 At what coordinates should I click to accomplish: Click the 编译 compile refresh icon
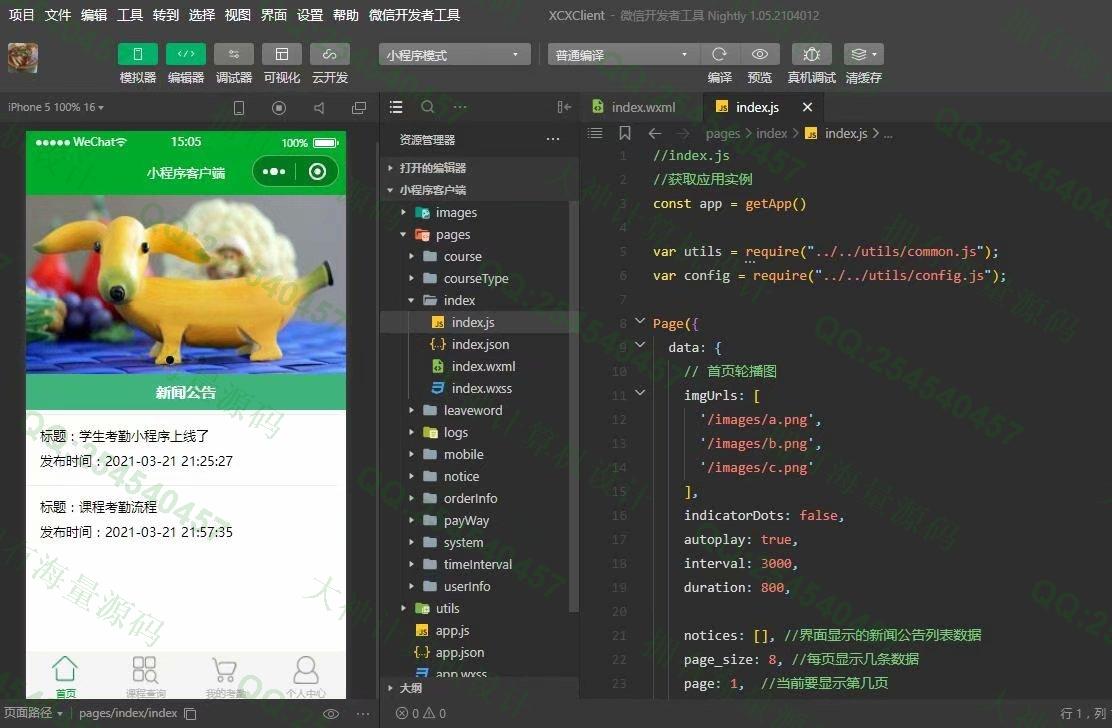(719, 55)
